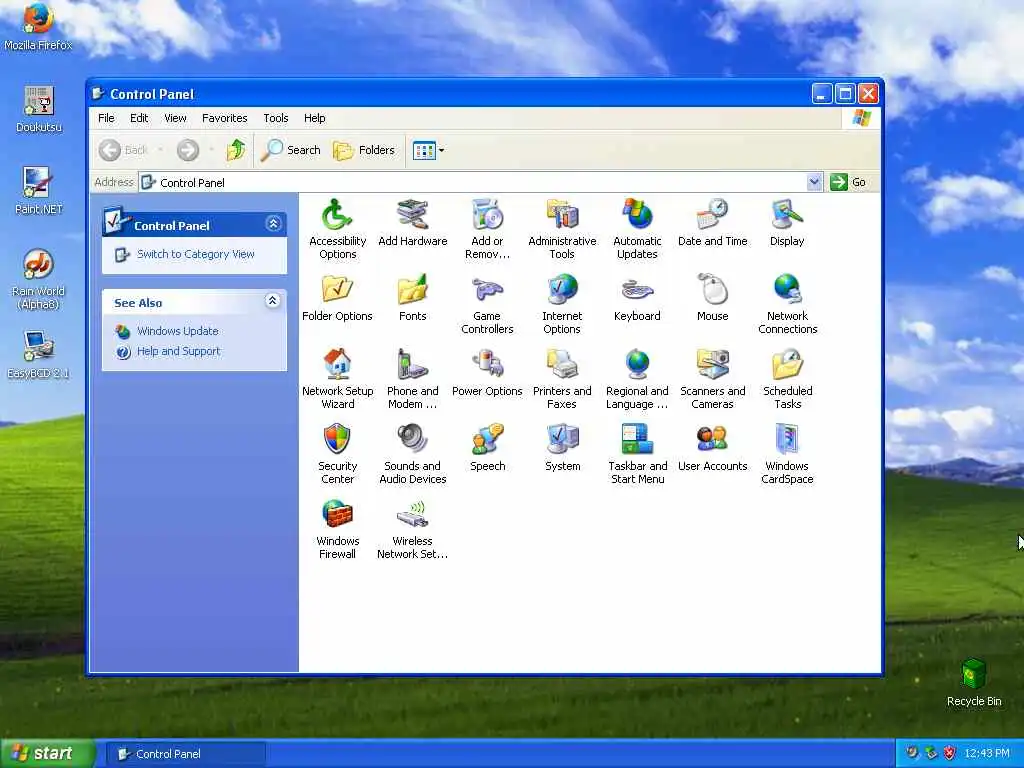This screenshot has height=768, width=1024.
Task: Select the EasyBCD 2.1 desktop icon
Action: tap(38, 355)
